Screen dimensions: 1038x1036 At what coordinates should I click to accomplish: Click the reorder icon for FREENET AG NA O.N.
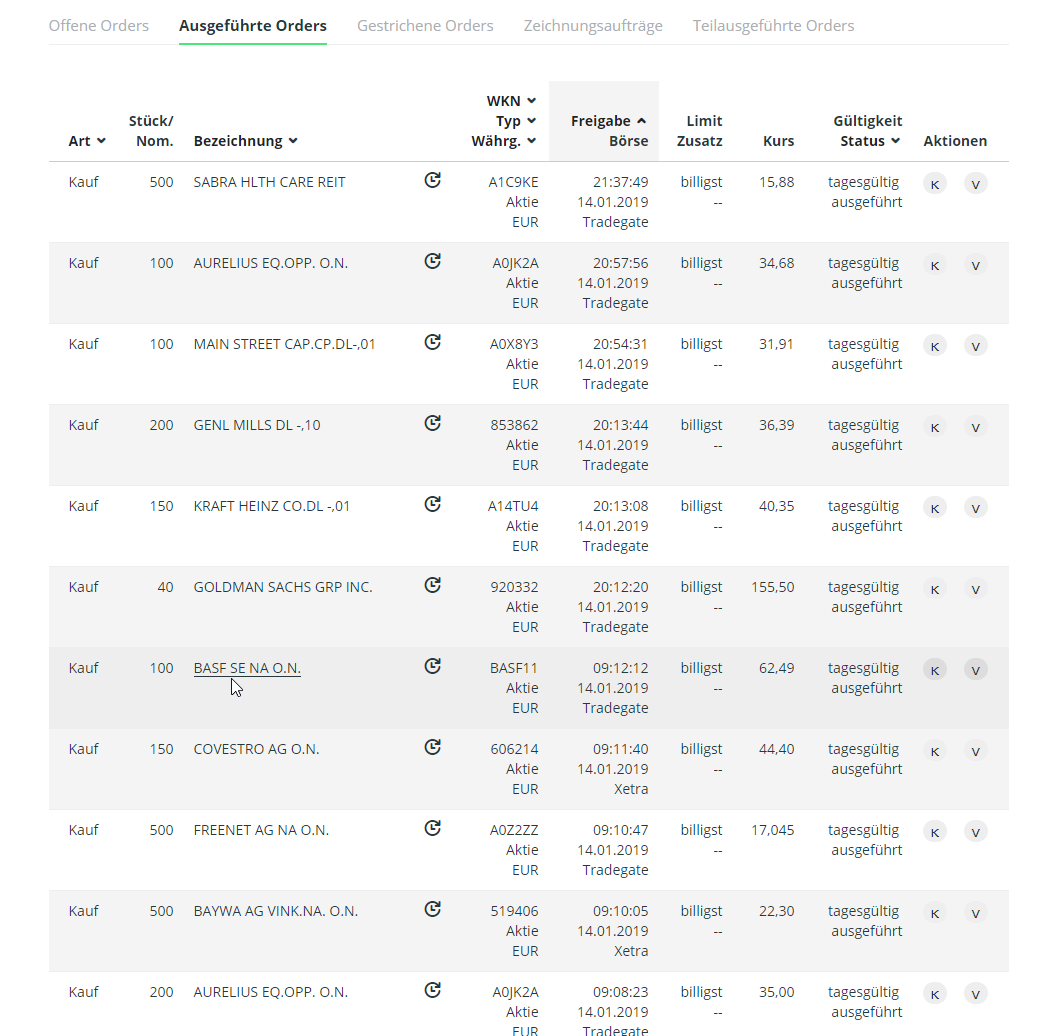coord(432,827)
